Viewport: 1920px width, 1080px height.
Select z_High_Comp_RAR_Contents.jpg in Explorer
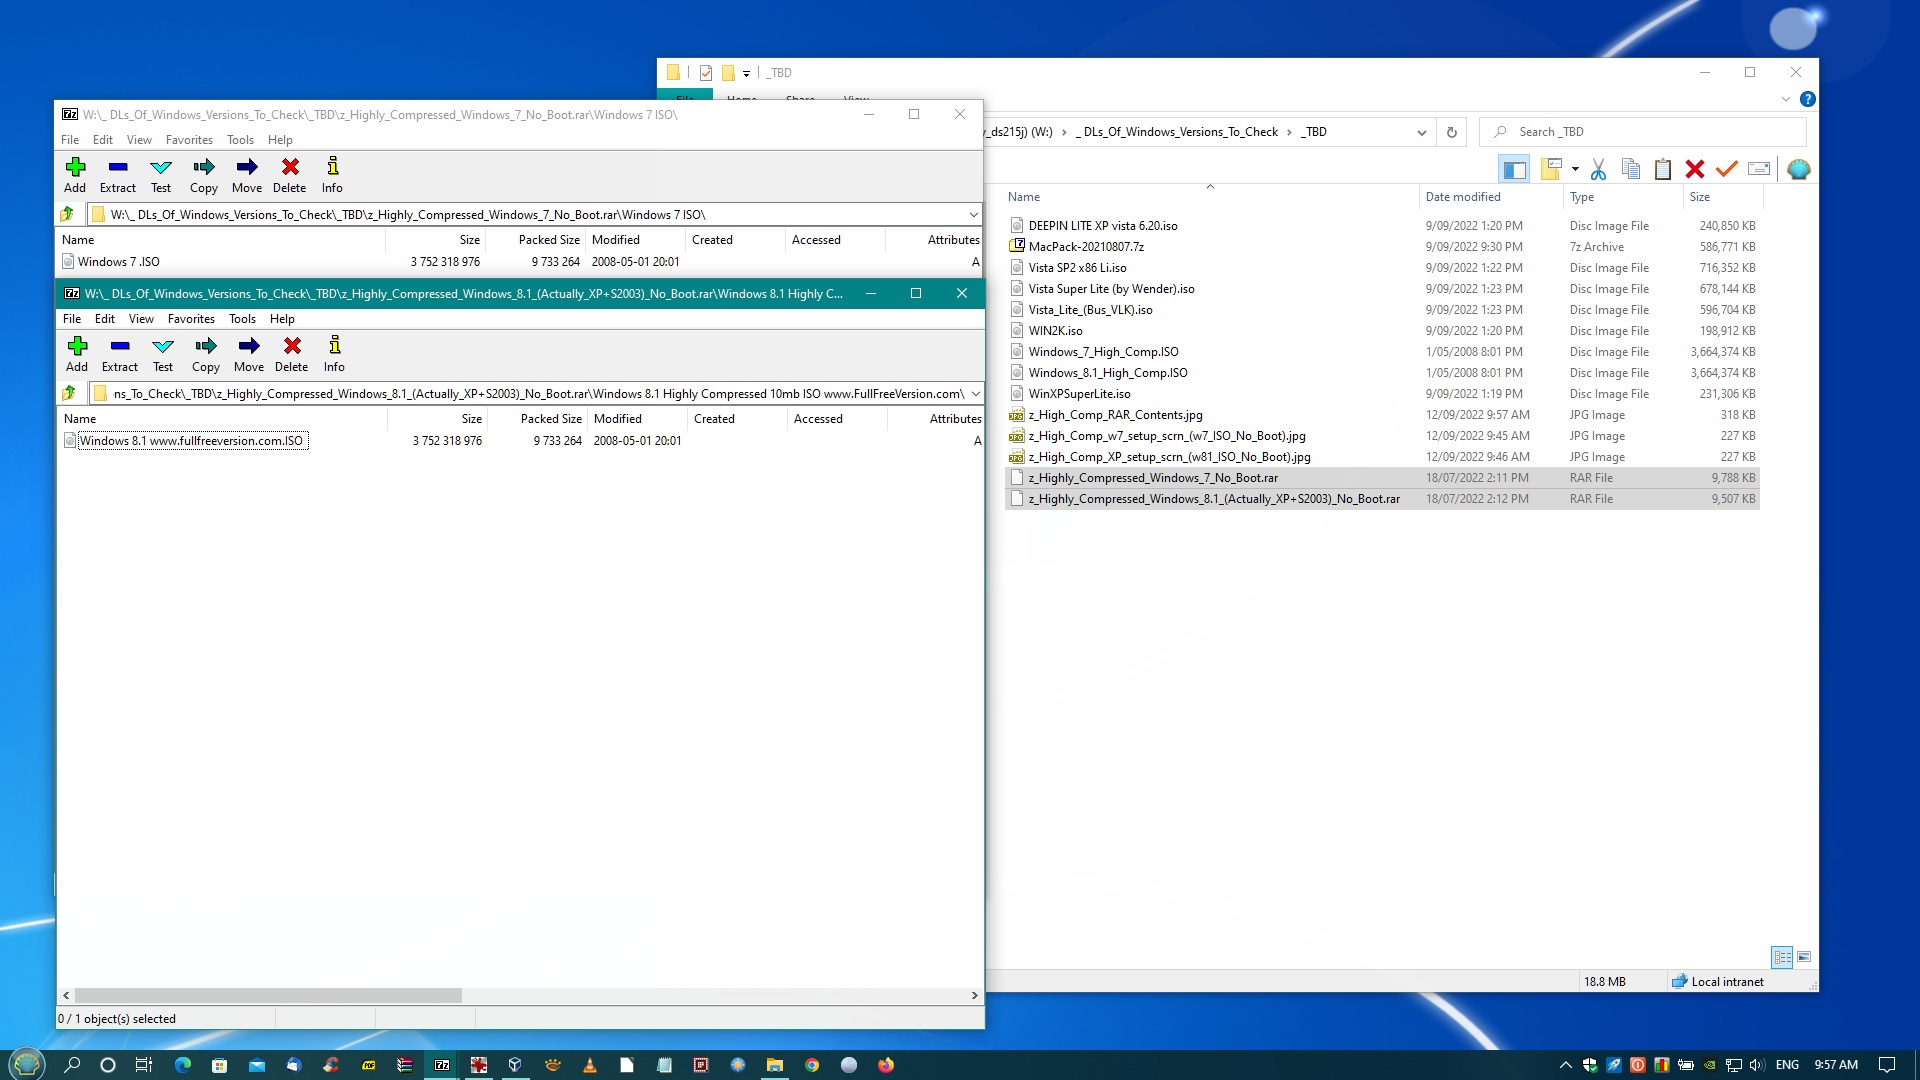[x=1115, y=415]
